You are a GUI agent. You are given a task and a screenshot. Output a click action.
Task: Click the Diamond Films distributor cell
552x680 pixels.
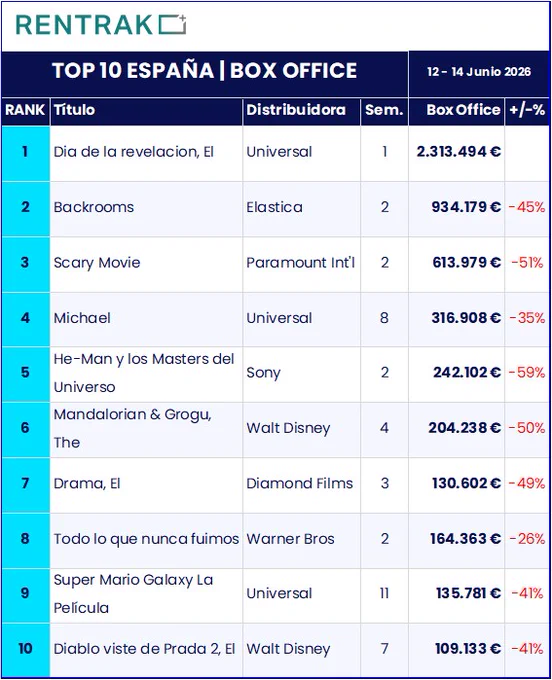(x=300, y=484)
